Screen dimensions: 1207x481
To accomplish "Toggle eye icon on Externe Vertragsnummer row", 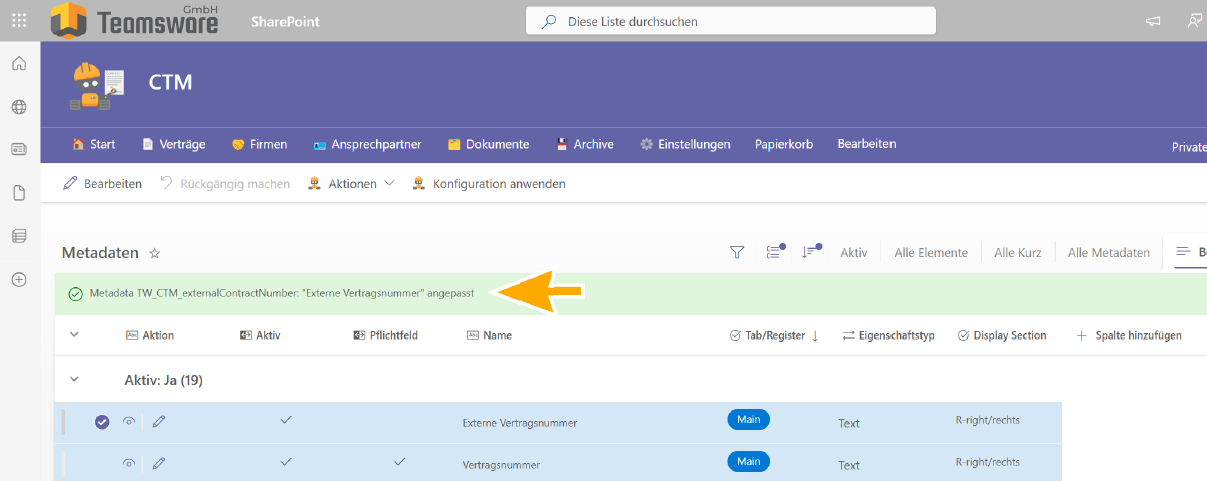I will coord(129,422).
